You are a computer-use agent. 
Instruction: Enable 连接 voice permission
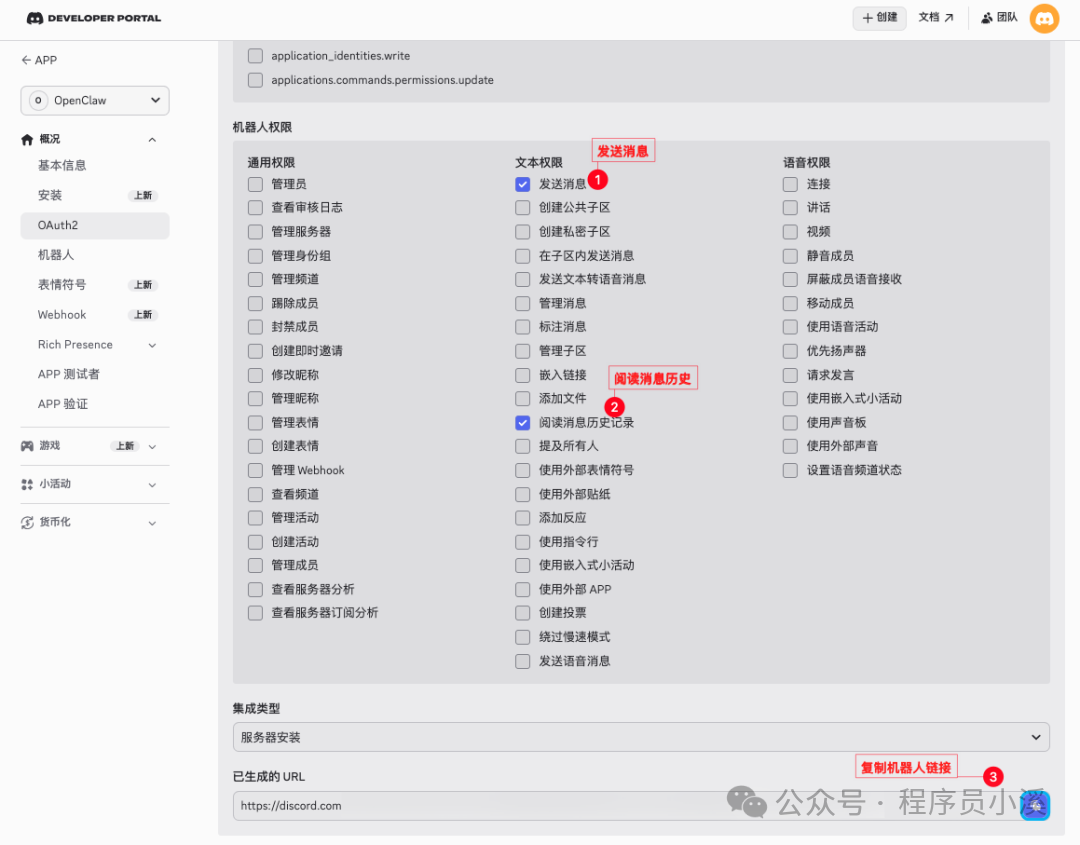[x=790, y=184]
